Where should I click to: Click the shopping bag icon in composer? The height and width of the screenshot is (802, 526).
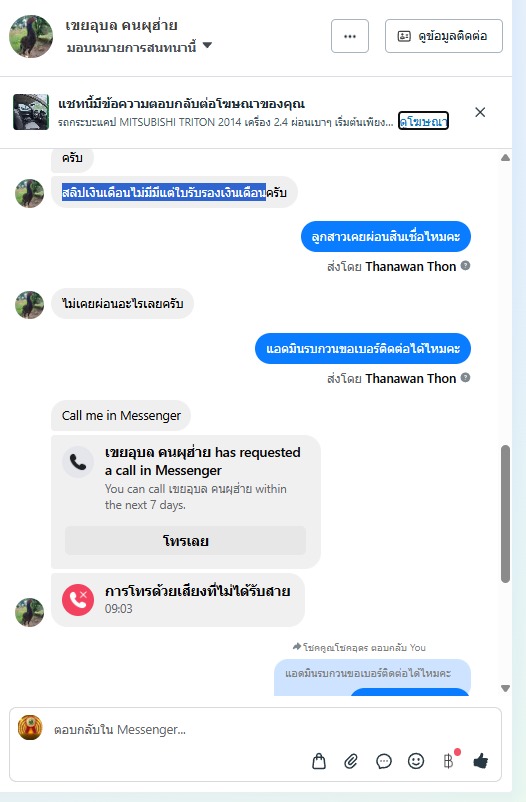pyautogui.click(x=319, y=761)
